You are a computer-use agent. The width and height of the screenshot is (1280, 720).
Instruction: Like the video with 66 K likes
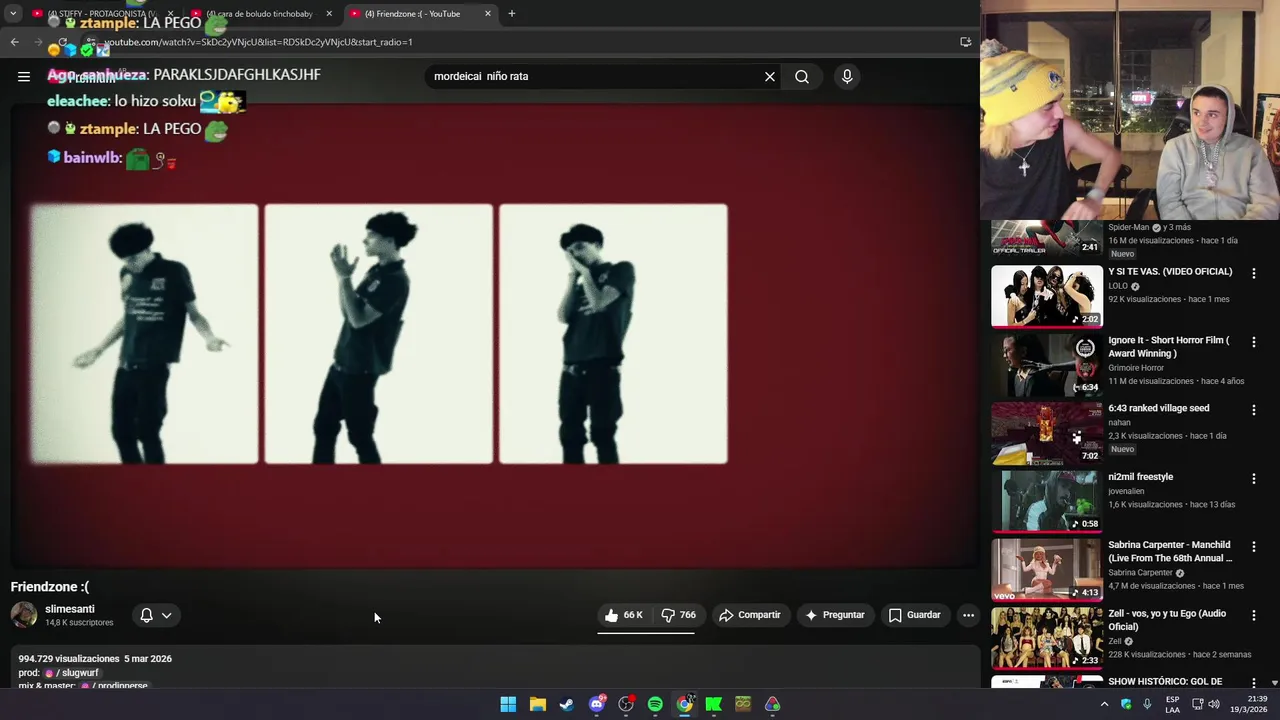pyautogui.click(x=623, y=615)
